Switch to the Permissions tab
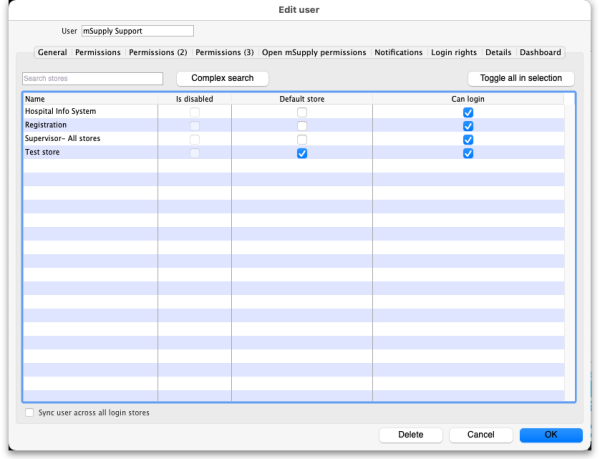The width and height of the screenshot is (600, 459). (x=98, y=52)
